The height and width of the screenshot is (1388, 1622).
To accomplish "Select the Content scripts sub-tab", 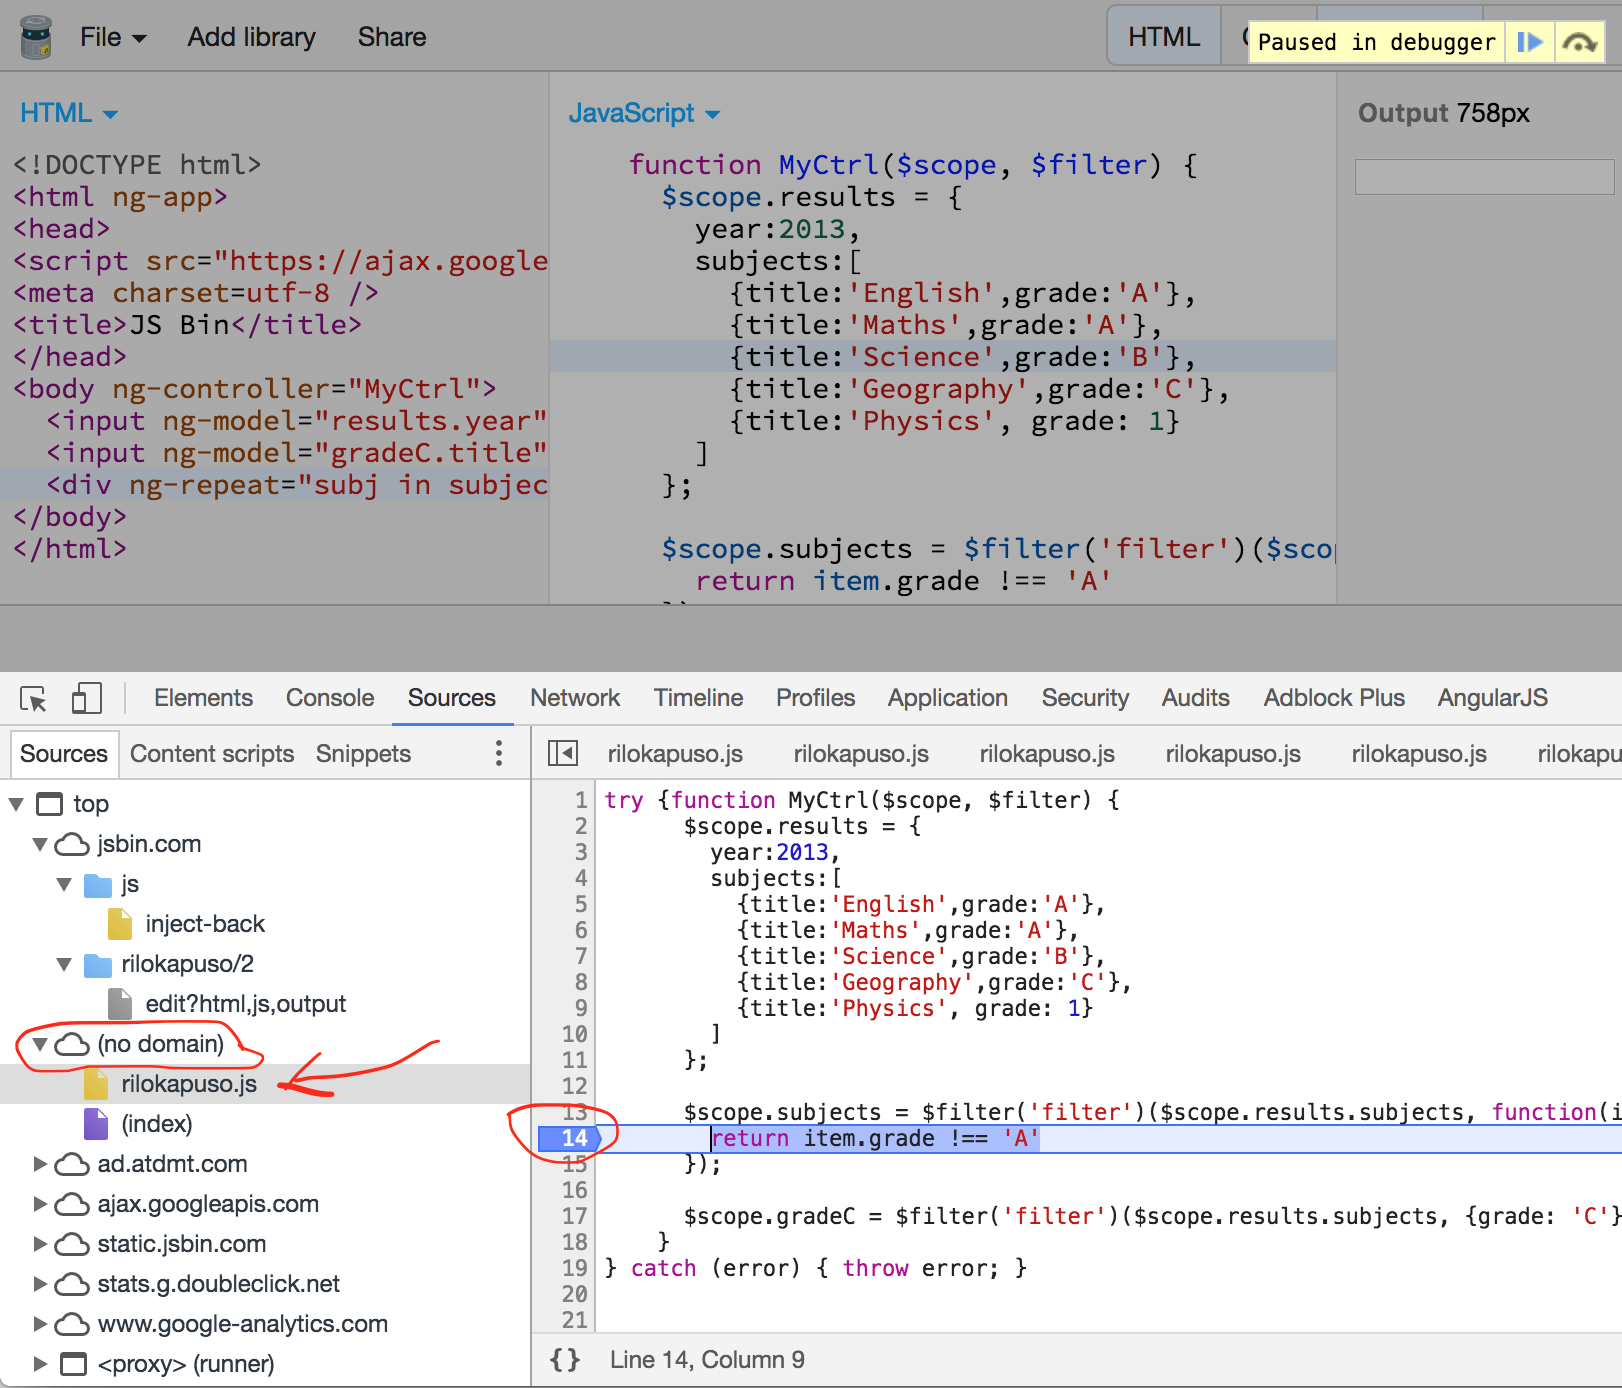I will [x=212, y=754].
